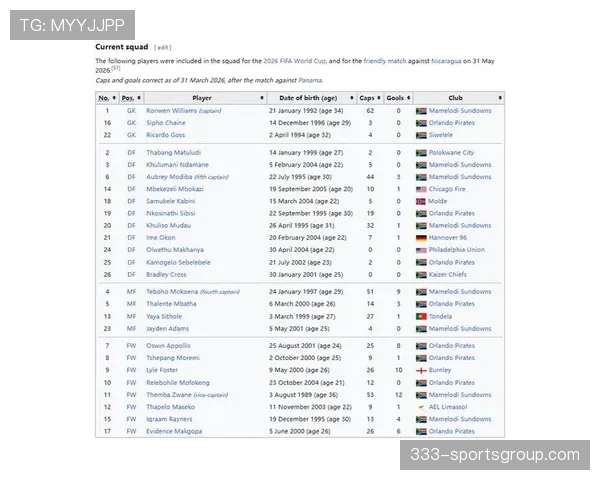Select the date '3 August 1989 (age 36)'
The width and height of the screenshot is (600, 480).
pos(305,395)
